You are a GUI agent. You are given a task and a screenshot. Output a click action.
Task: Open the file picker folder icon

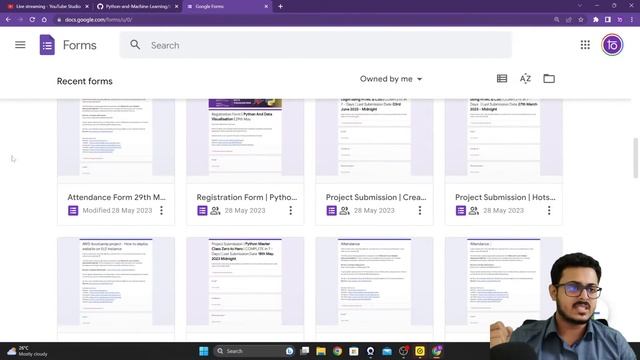[x=549, y=78]
